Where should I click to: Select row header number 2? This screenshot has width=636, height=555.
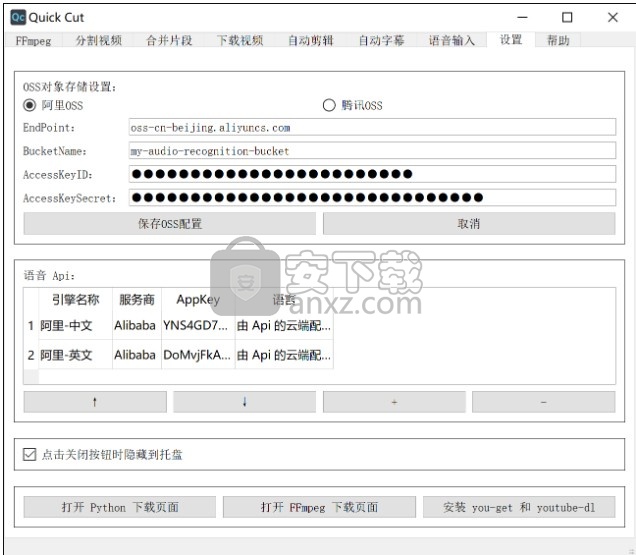[31, 355]
